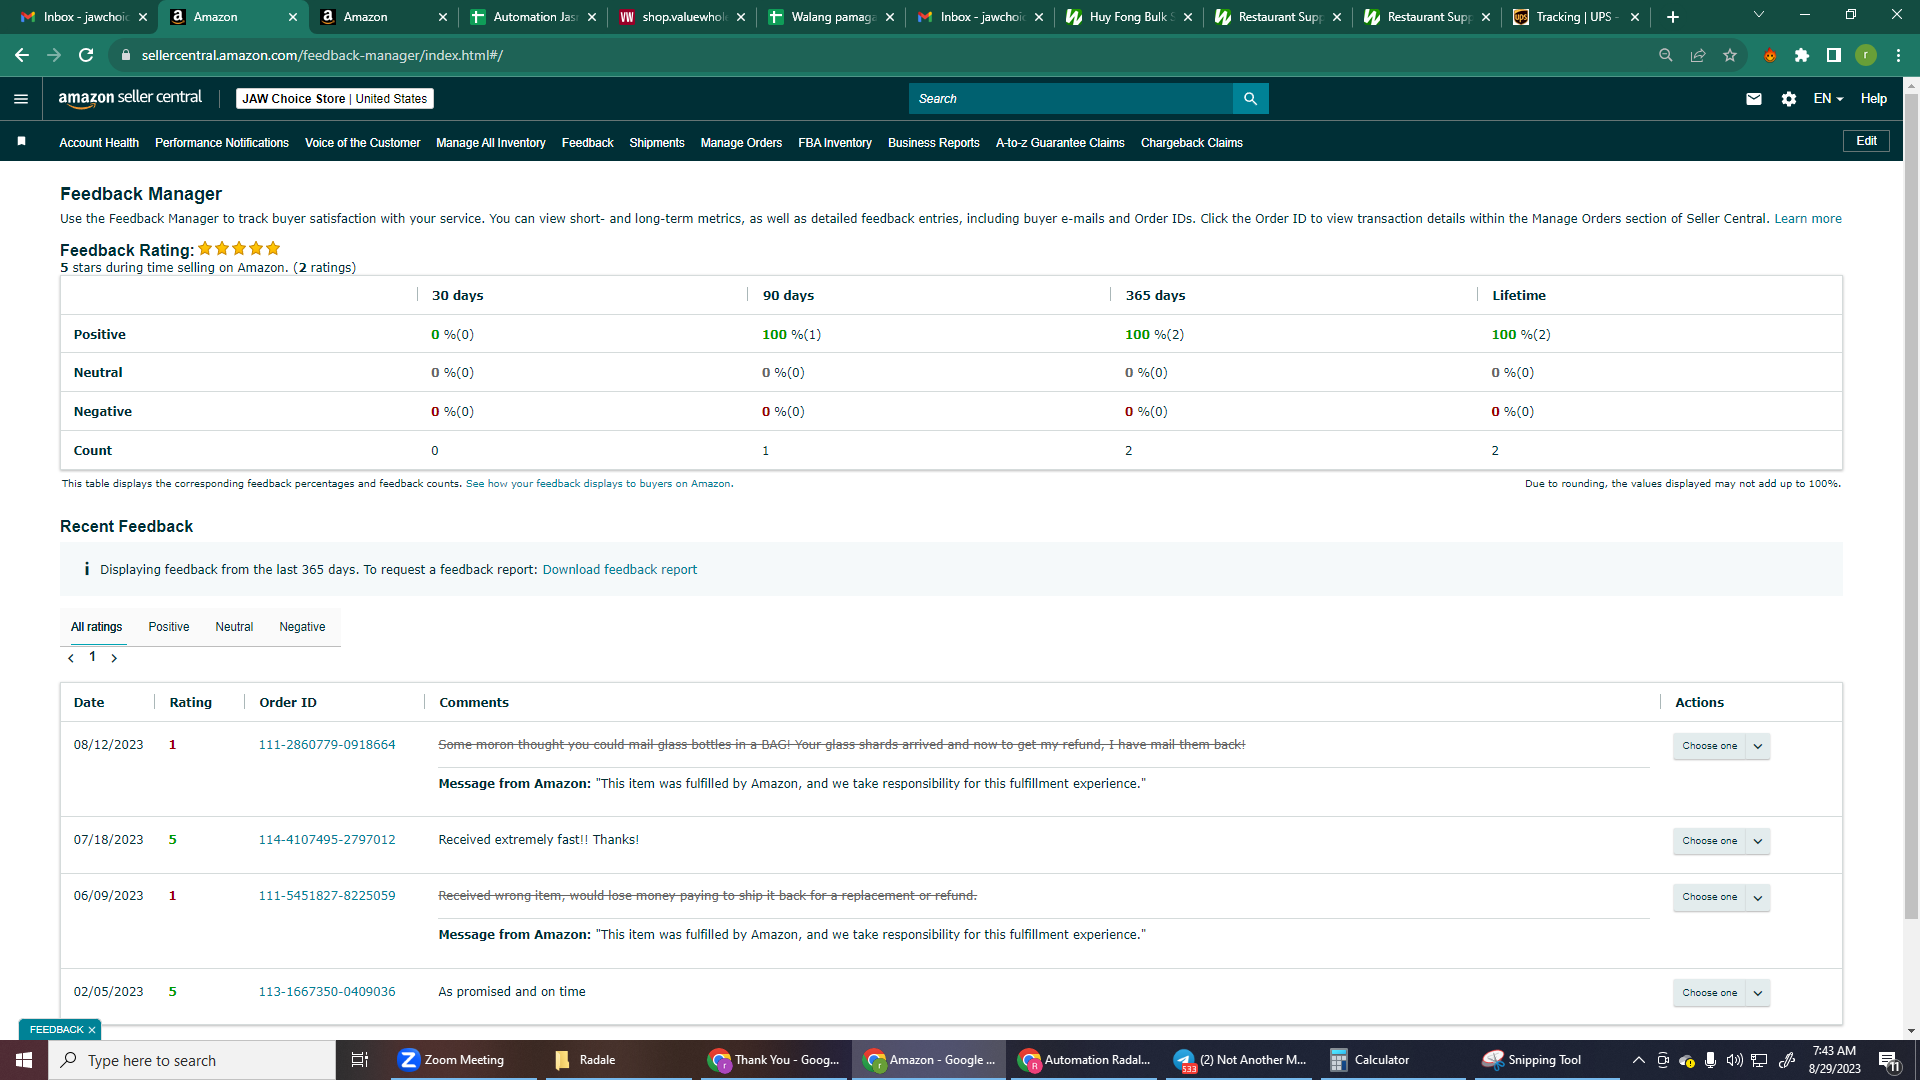Go to the next feedback page arrow
The image size is (1920, 1080).
[x=114, y=658]
